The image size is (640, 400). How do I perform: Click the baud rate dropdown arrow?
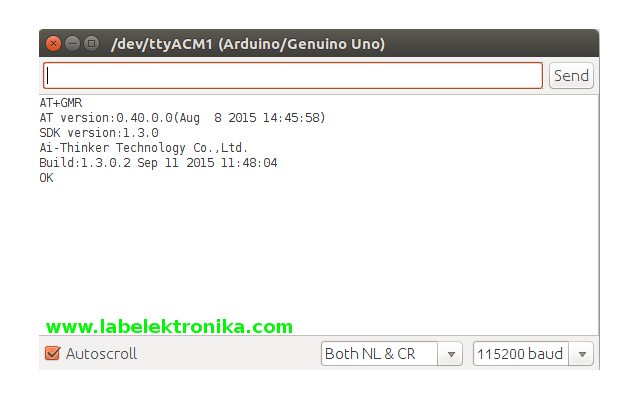point(582,354)
